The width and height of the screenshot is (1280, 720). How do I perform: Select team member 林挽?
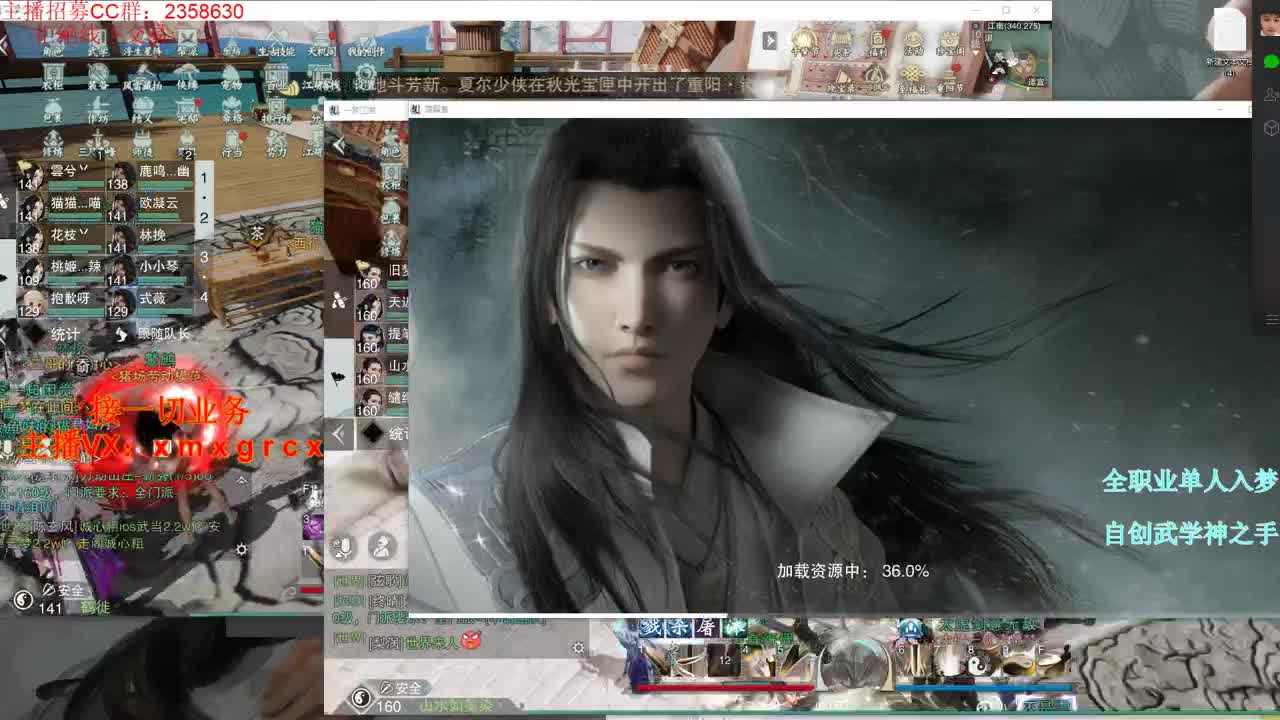(149, 240)
